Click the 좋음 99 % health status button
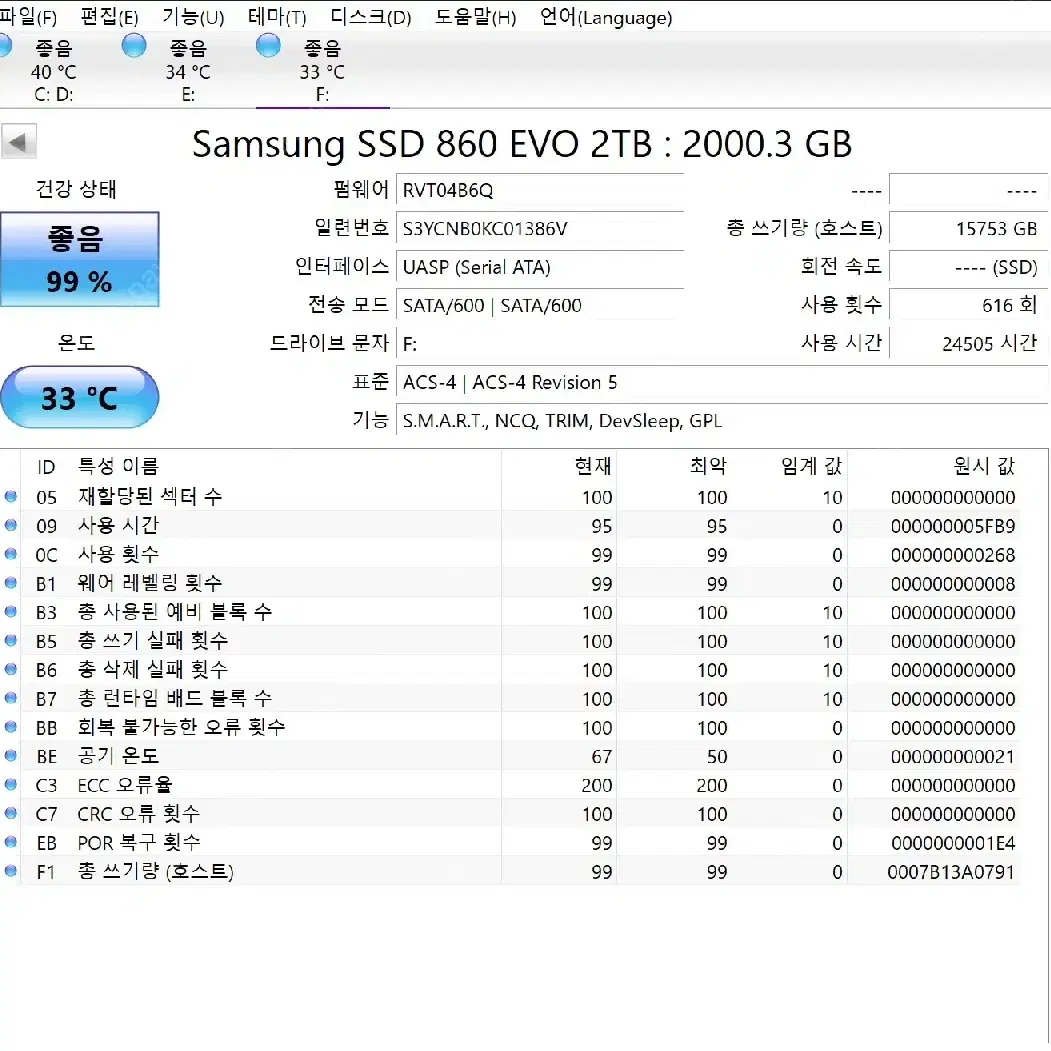This screenshot has width=1051, height=1051. tap(80, 259)
